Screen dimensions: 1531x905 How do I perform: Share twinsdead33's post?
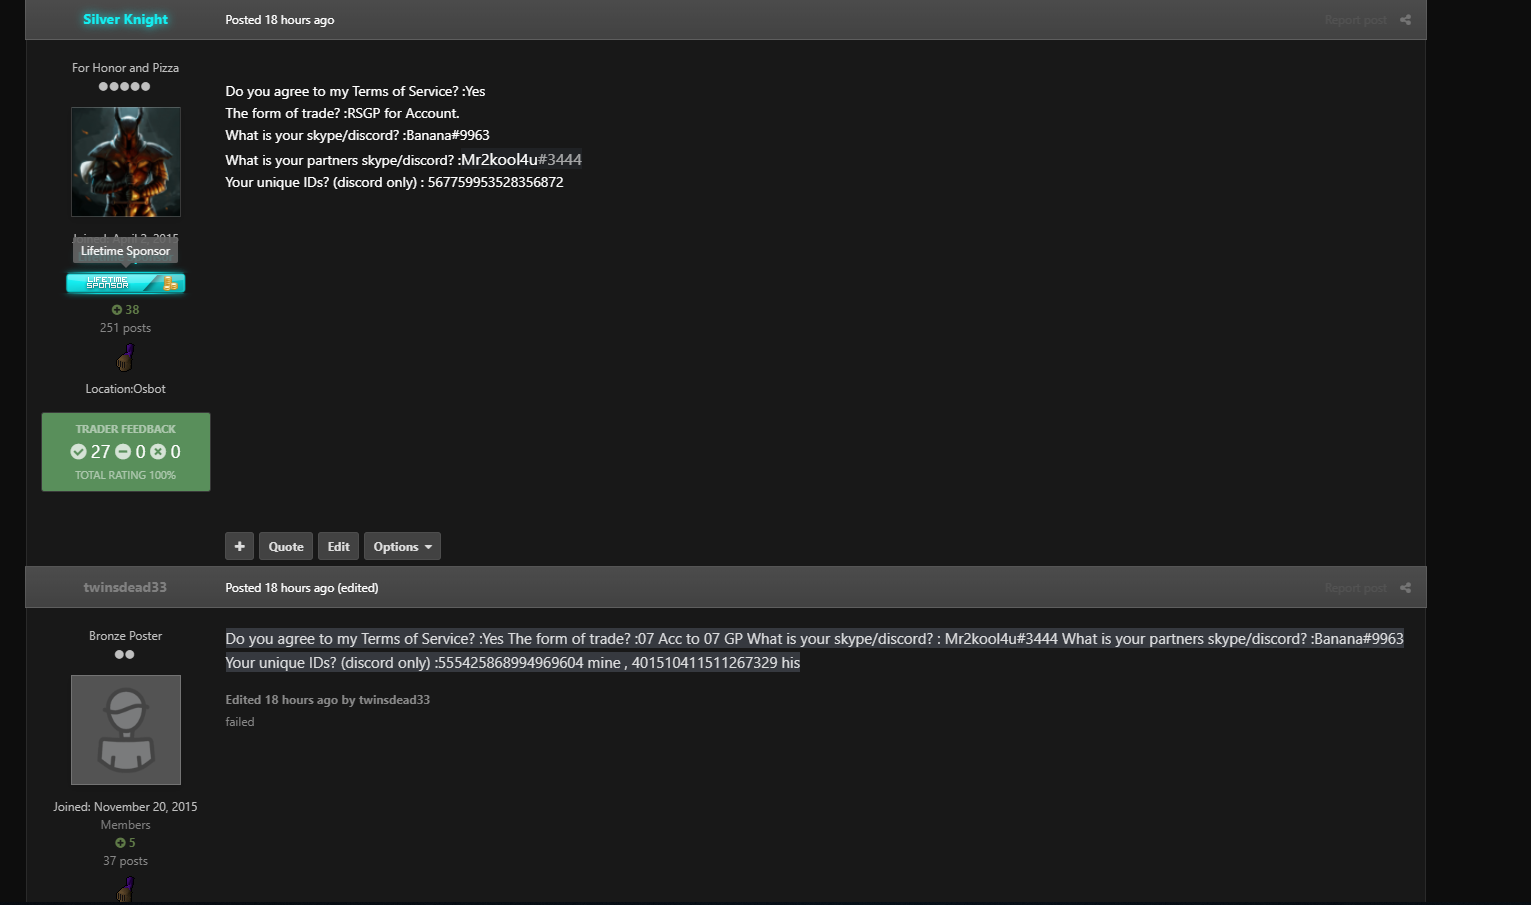pos(1405,588)
